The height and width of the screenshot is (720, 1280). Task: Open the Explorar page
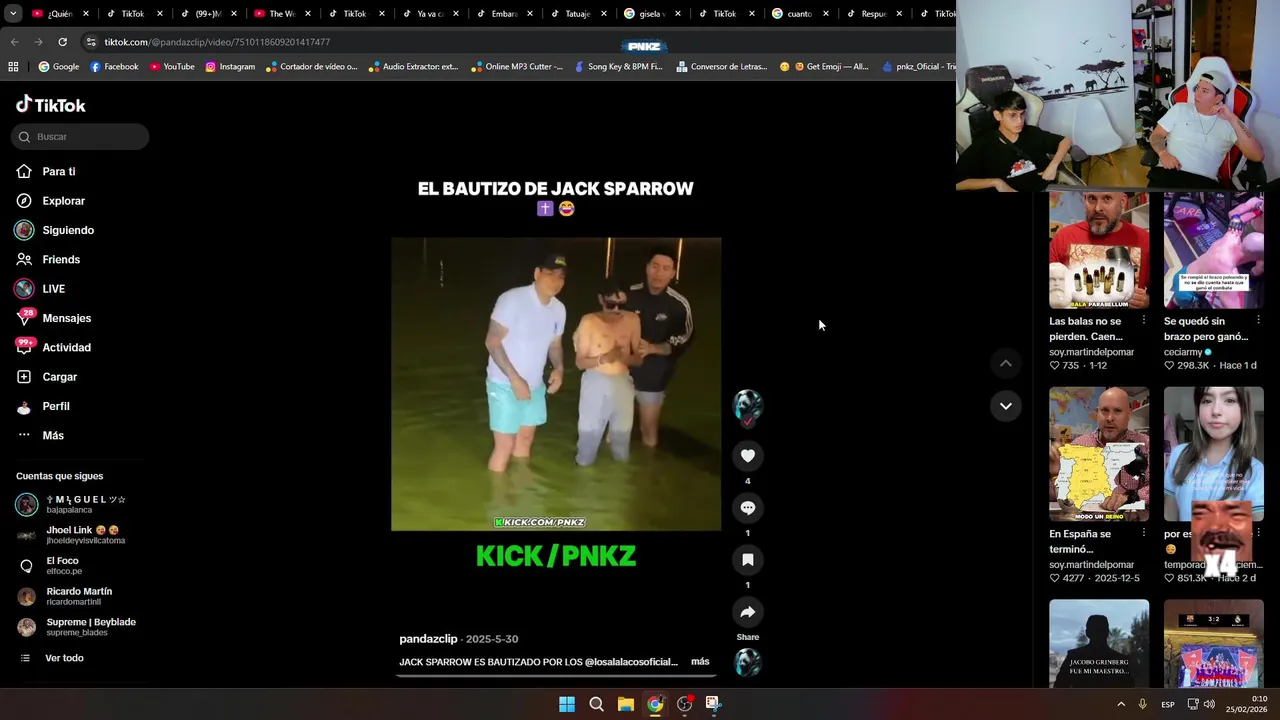(63, 201)
